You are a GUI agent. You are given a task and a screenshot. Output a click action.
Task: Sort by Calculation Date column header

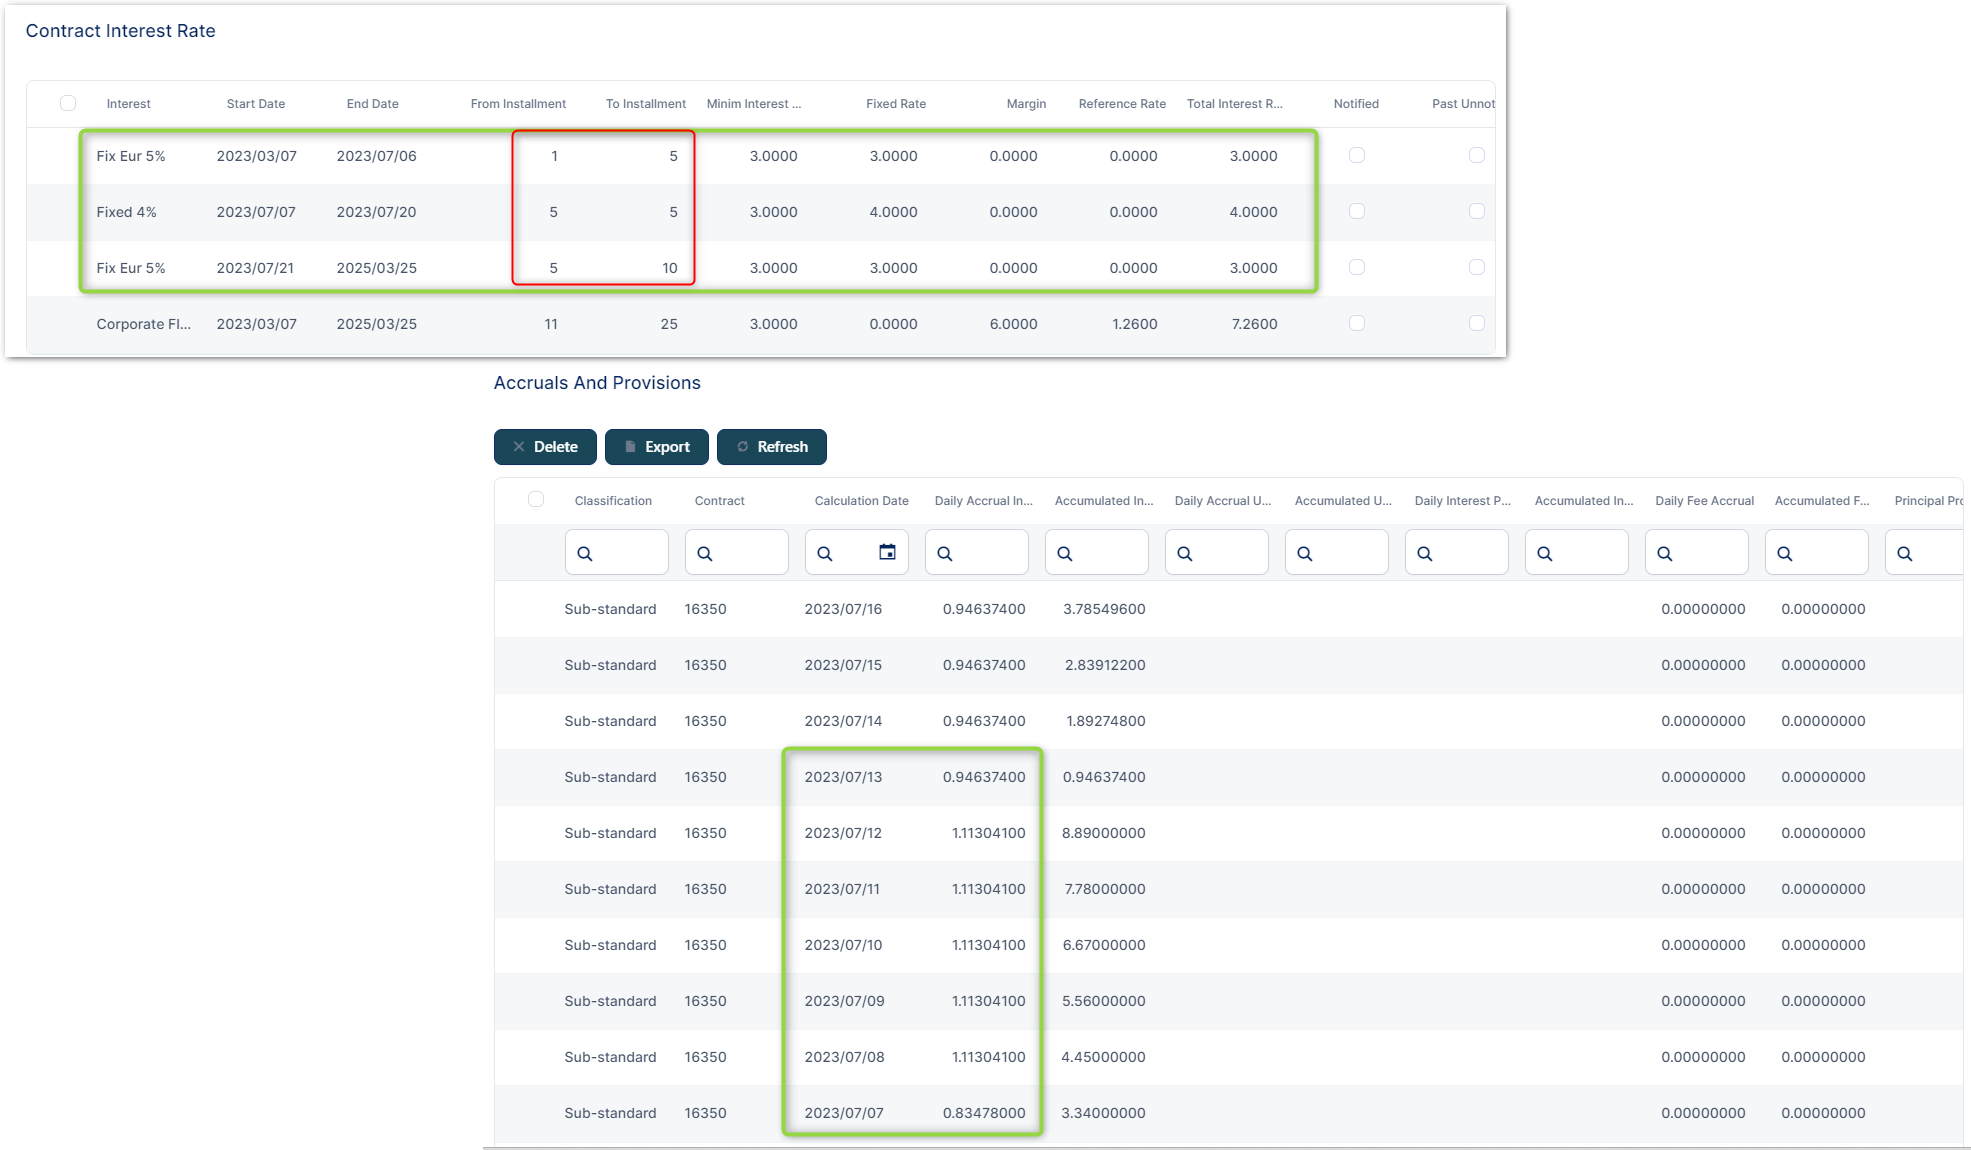(861, 501)
